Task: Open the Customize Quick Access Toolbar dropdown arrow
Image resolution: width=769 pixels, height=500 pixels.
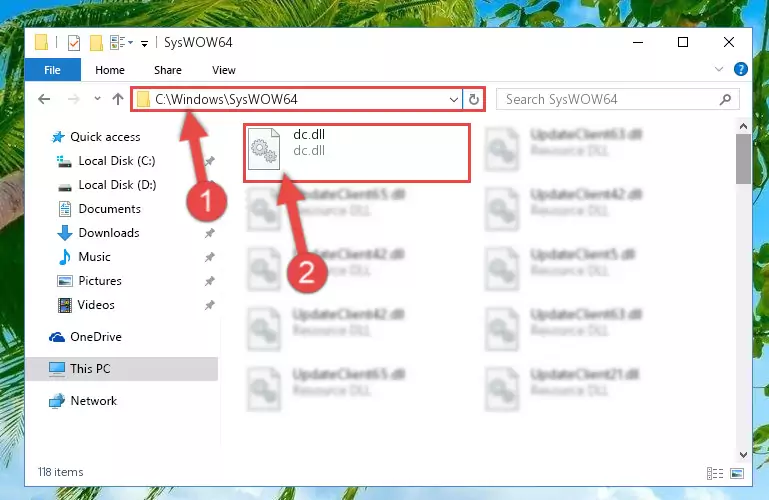Action: 144,44
